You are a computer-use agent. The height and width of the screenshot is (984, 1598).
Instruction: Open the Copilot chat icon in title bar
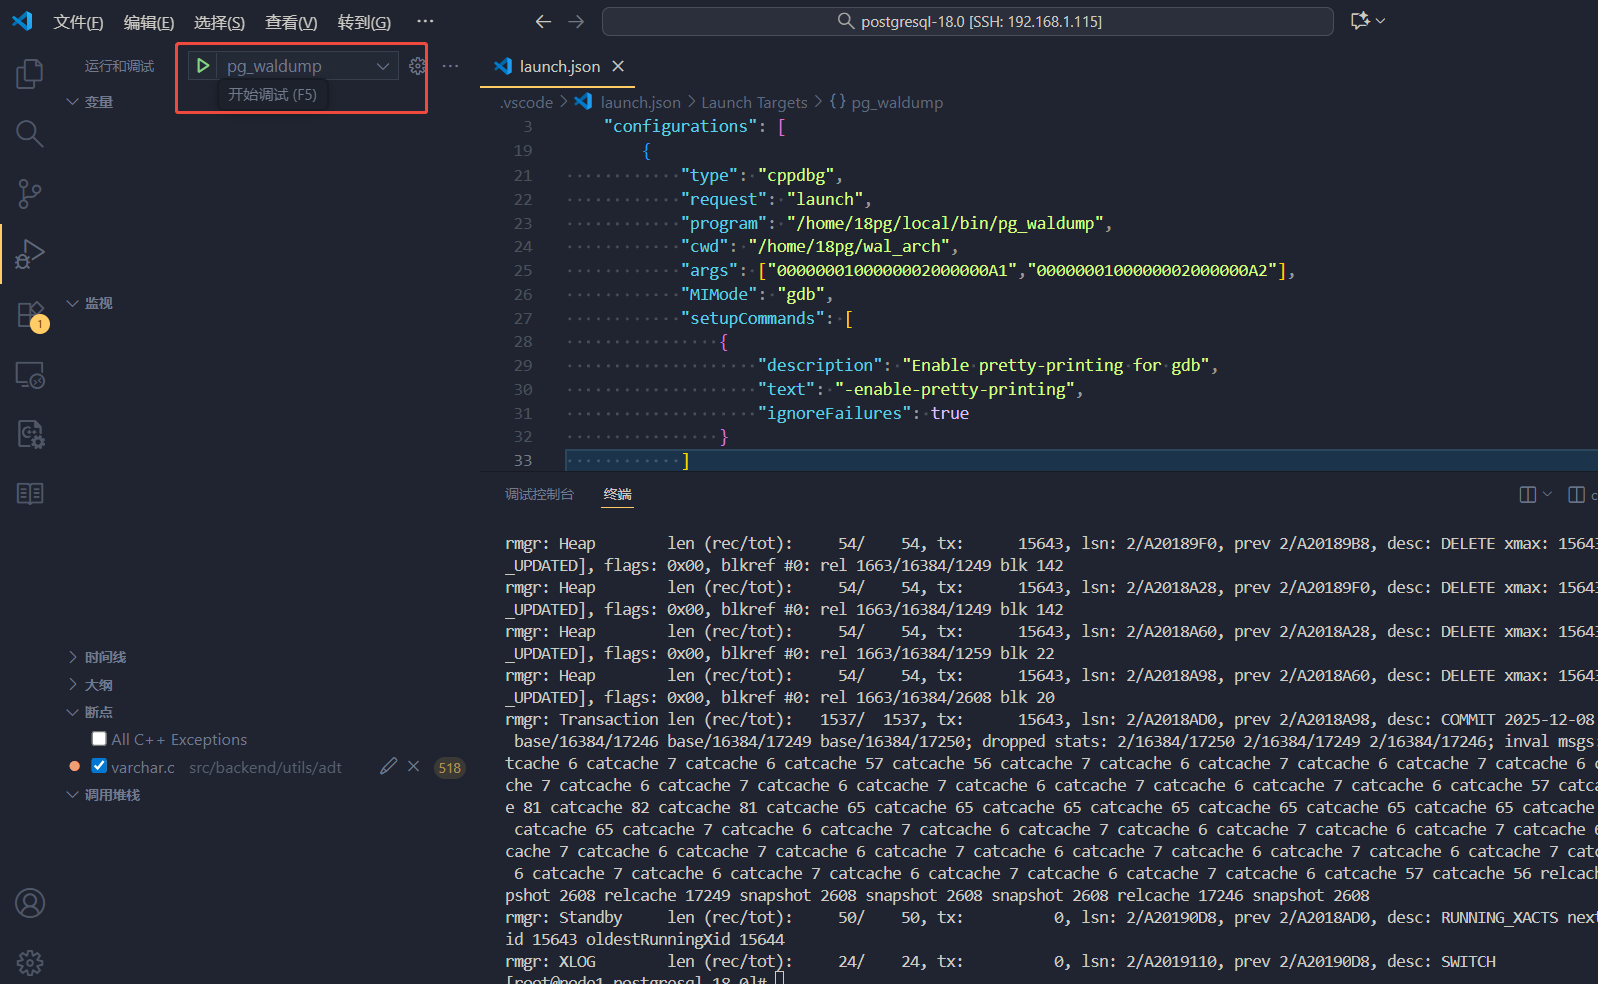pyautogui.click(x=1360, y=21)
